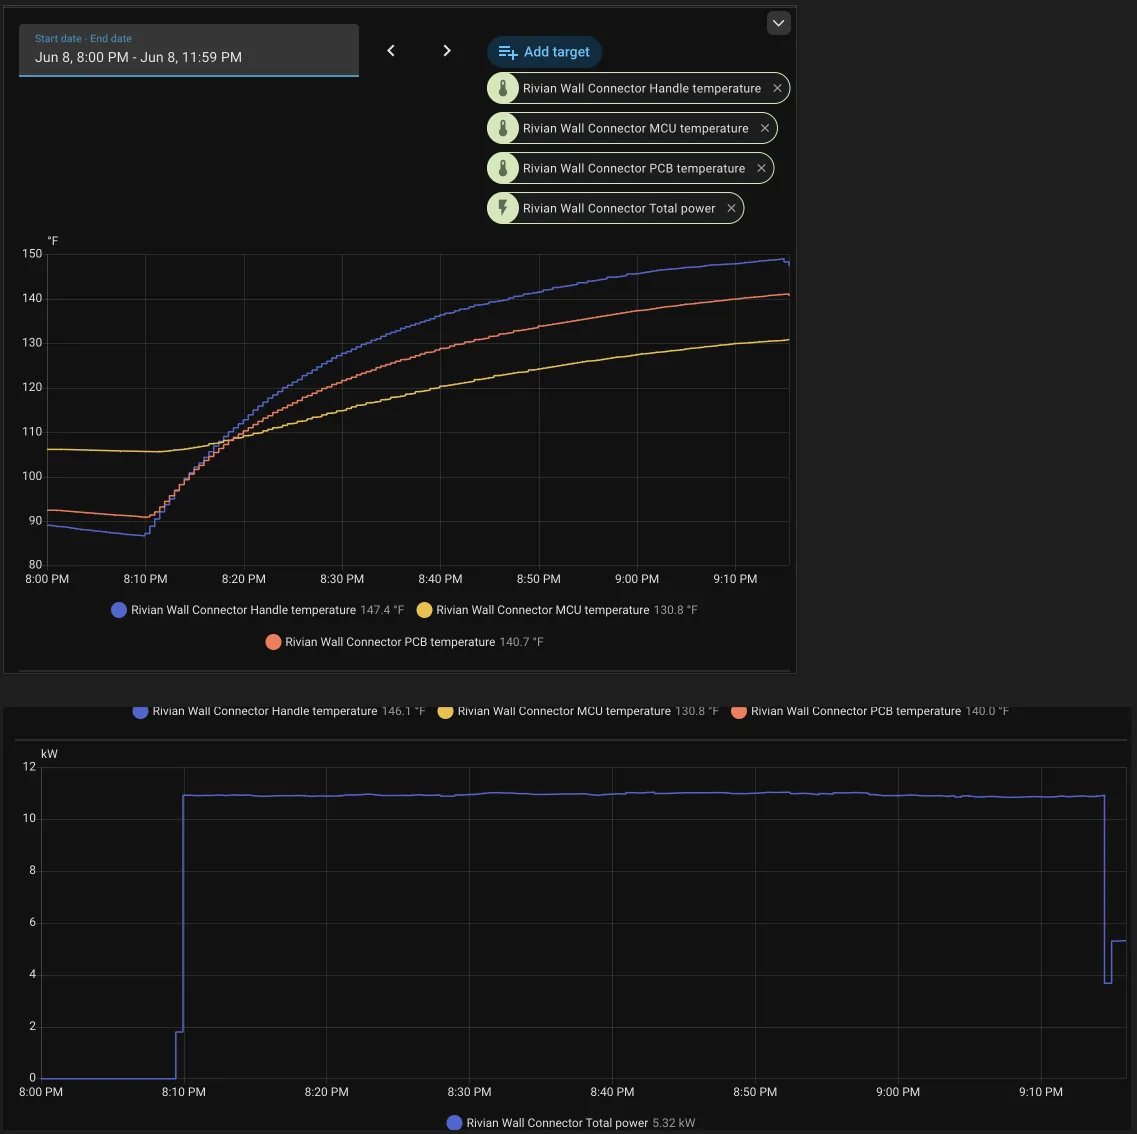Select Rivian Wall Connector Total power chip label
This screenshot has height=1134, width=1137.
coord(619,208)
